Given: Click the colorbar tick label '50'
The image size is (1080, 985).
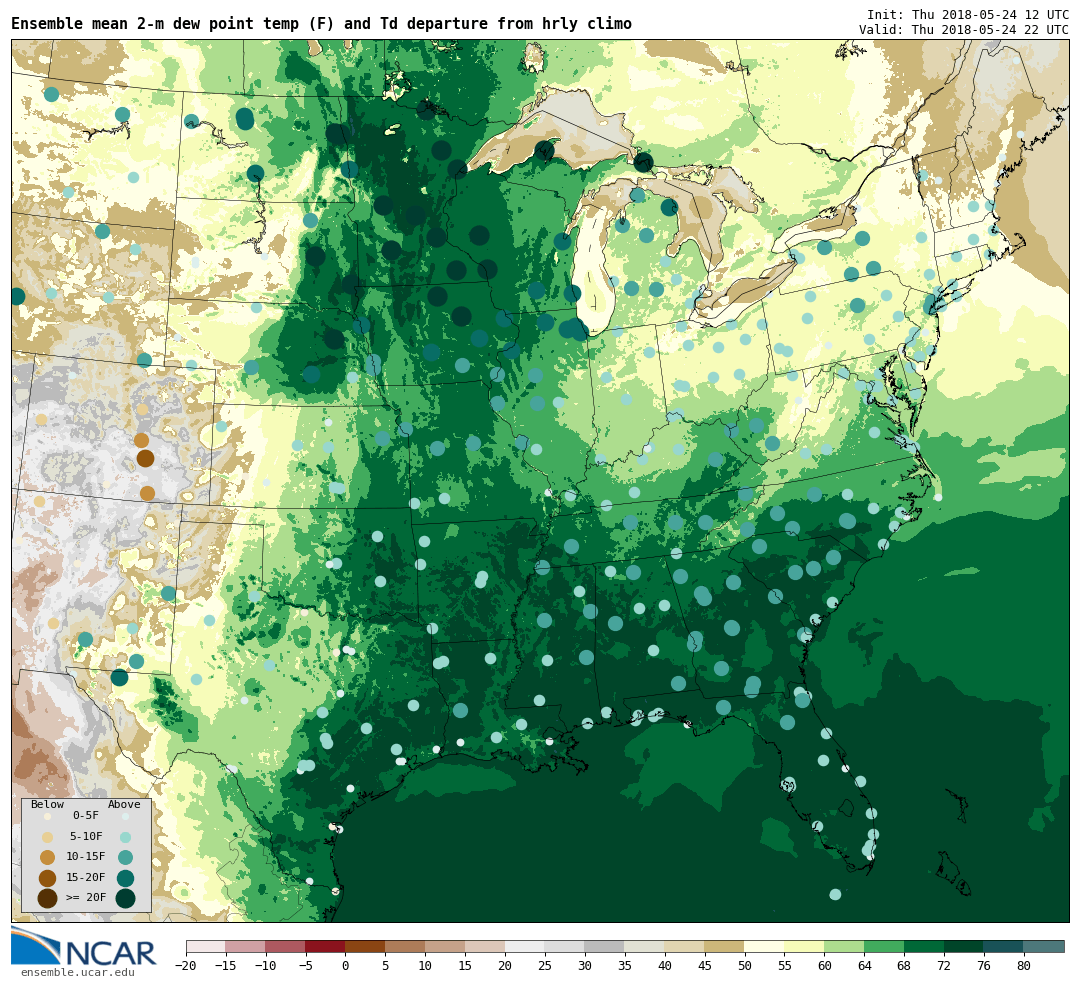Looking at the screenshot, I should point(744,966).
